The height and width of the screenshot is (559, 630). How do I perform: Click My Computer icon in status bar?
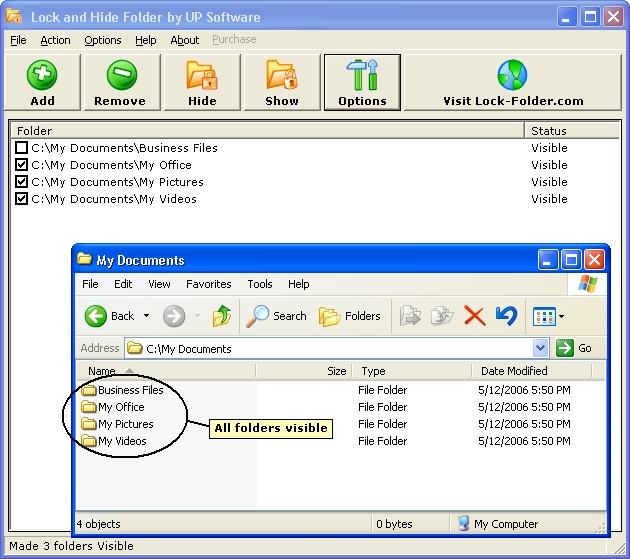tap(464, 523)
